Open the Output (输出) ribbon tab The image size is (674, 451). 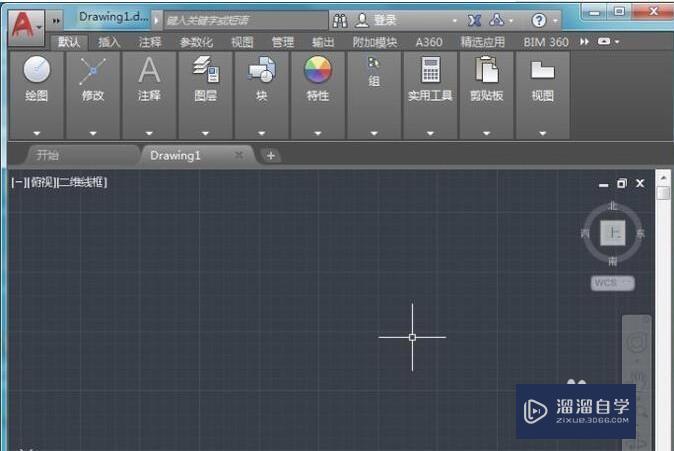click(x=323, y=42)
